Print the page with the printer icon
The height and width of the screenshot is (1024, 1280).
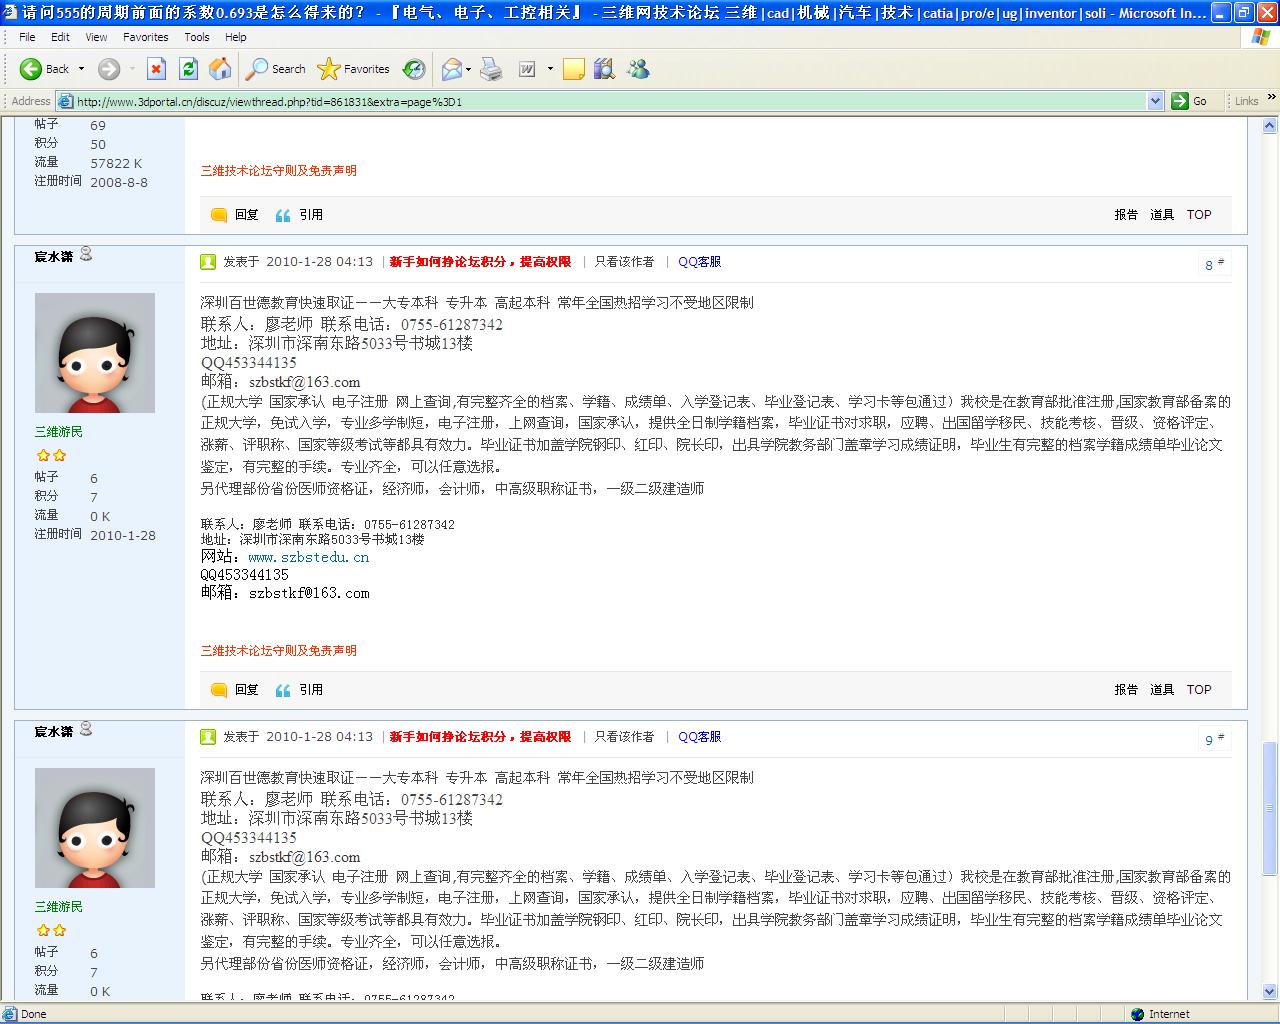(491, 69)
